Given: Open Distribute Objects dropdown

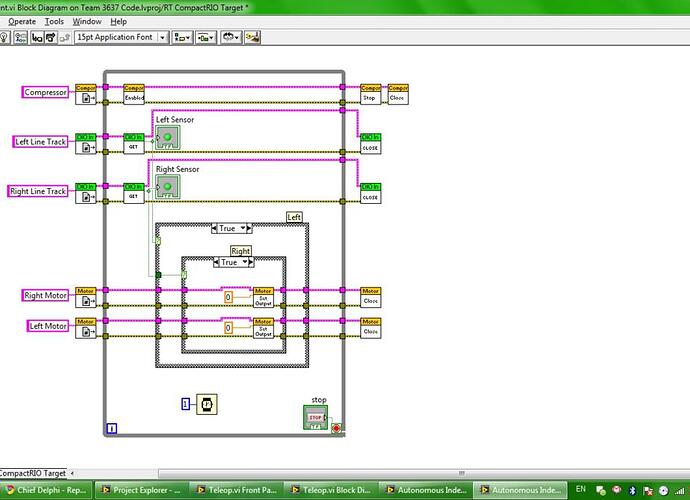Looking at the screenshot, I should pyautogui.click(x=206, y=37).
